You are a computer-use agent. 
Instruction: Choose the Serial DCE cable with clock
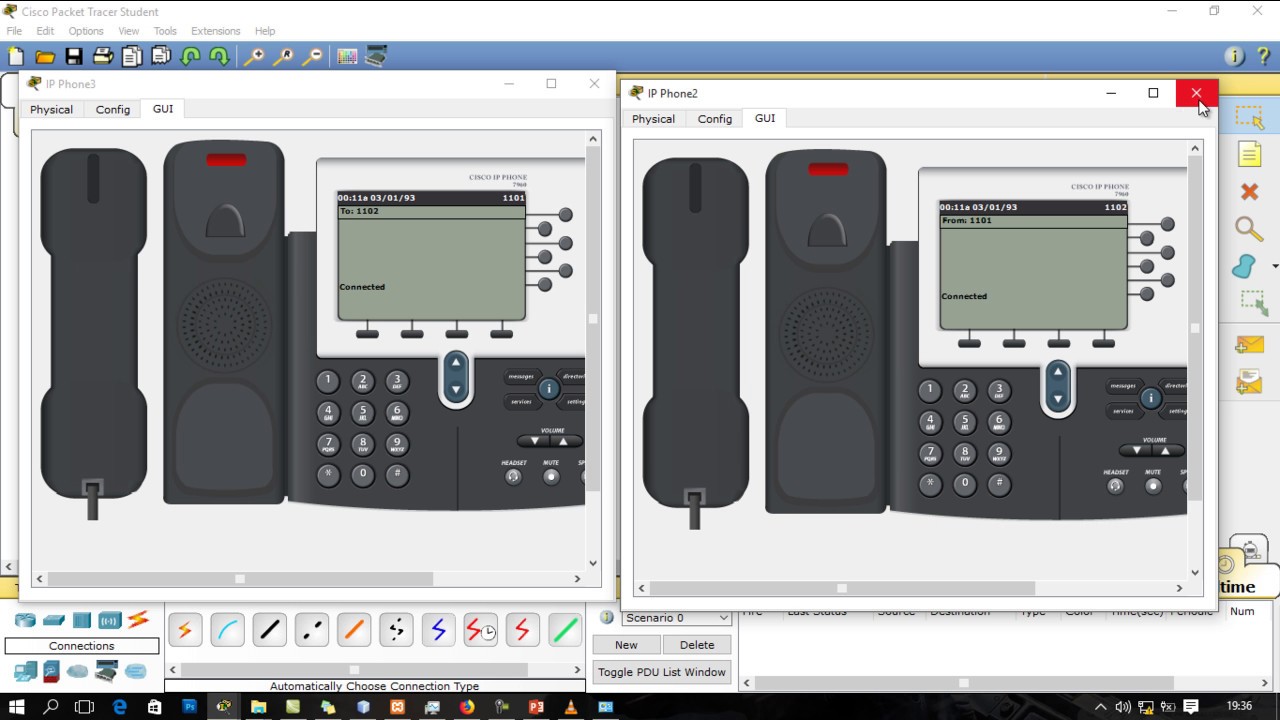pos(480,630)
